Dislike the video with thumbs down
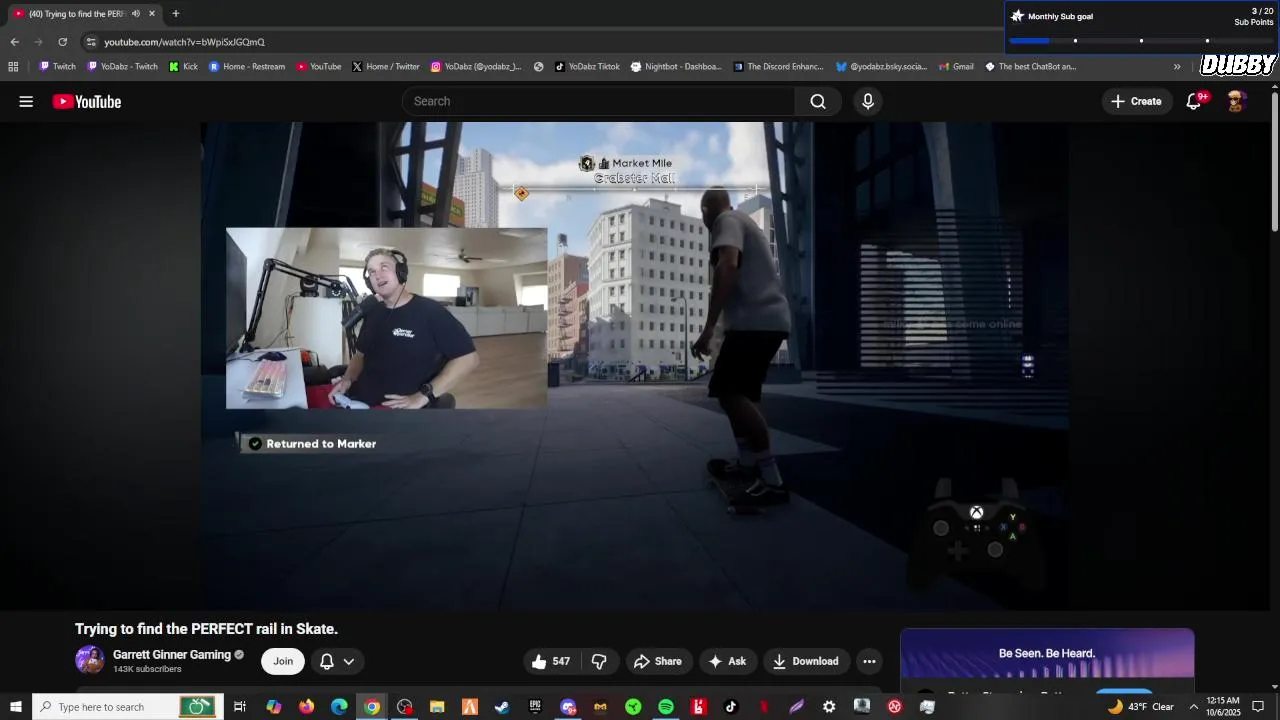This screenshot has height=720, width=1280. click(599, 661)
